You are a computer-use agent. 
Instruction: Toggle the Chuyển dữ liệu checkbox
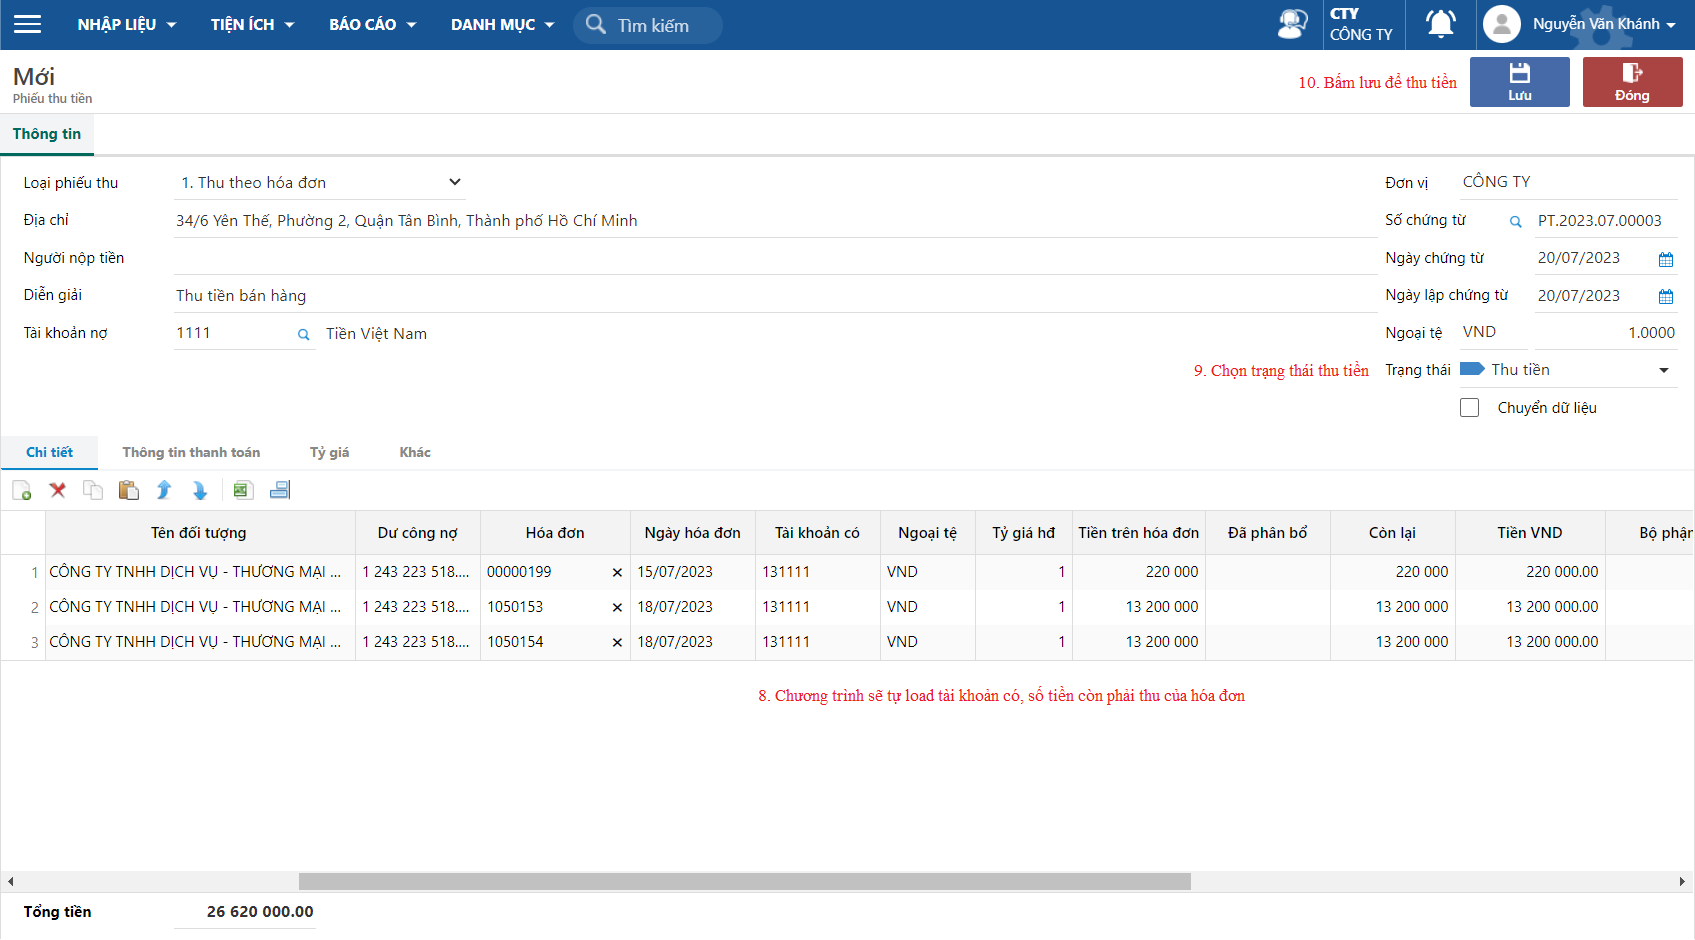coord(1469,408)
